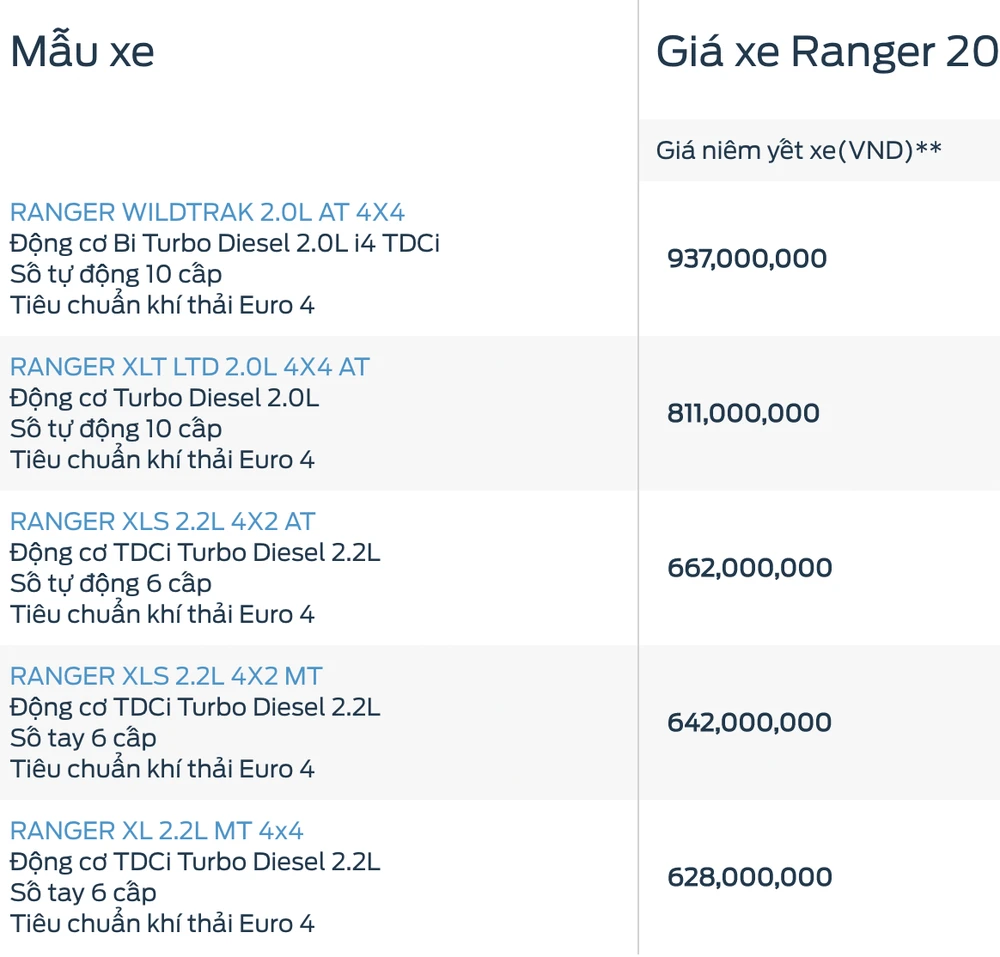
Task: Click the RANGER XLT LTD 2.0L 4X4 AT link
Action: (x=189, y=367)
